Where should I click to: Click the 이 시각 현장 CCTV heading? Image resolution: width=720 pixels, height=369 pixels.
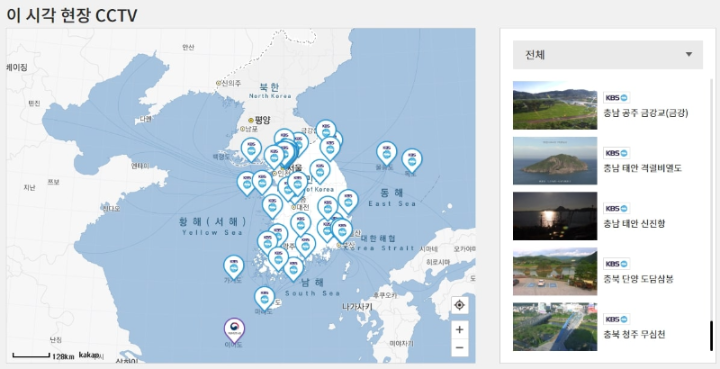72,15
